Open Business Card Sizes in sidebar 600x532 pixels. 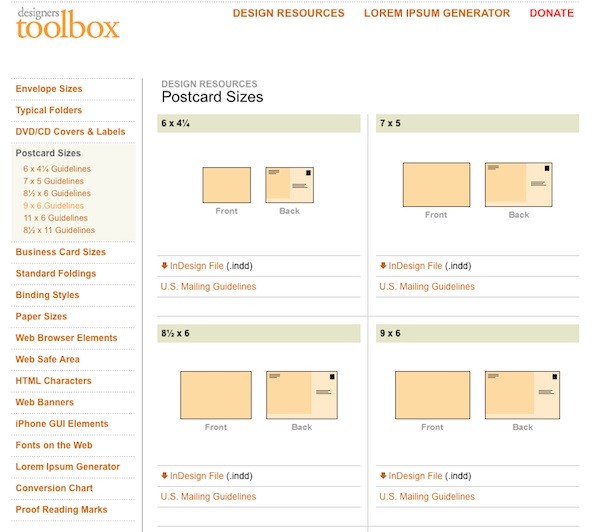pyautogui.click(x=60, y=252)
